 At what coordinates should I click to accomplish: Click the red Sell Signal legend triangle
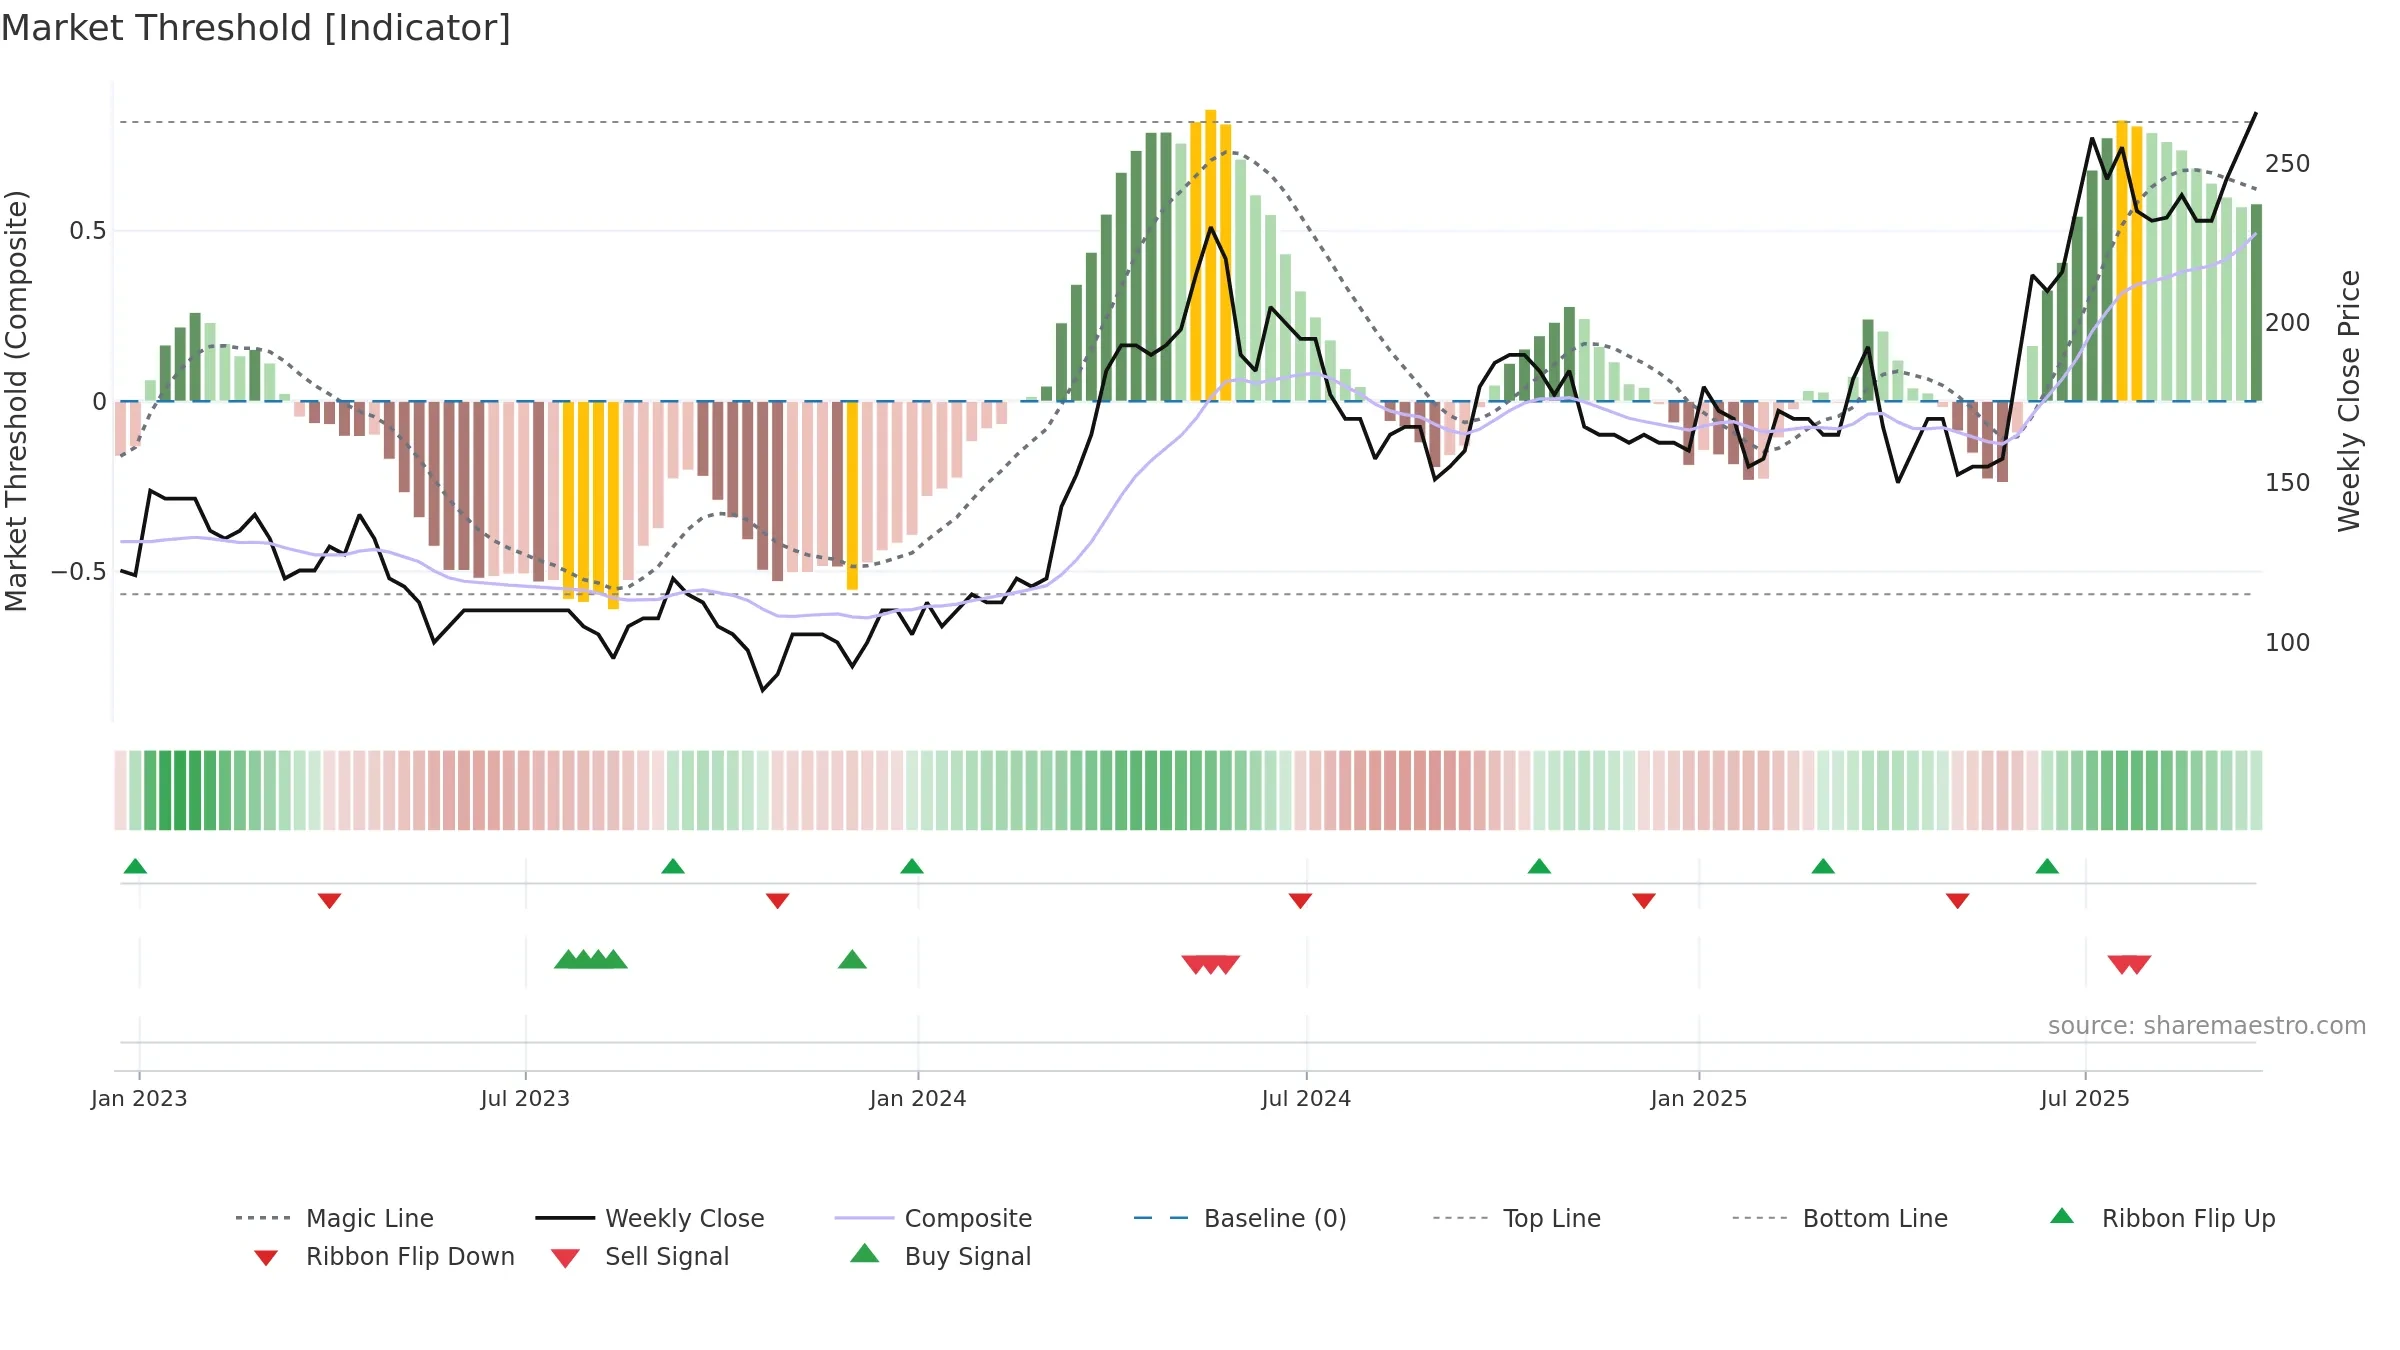[x=565, y=1258]
